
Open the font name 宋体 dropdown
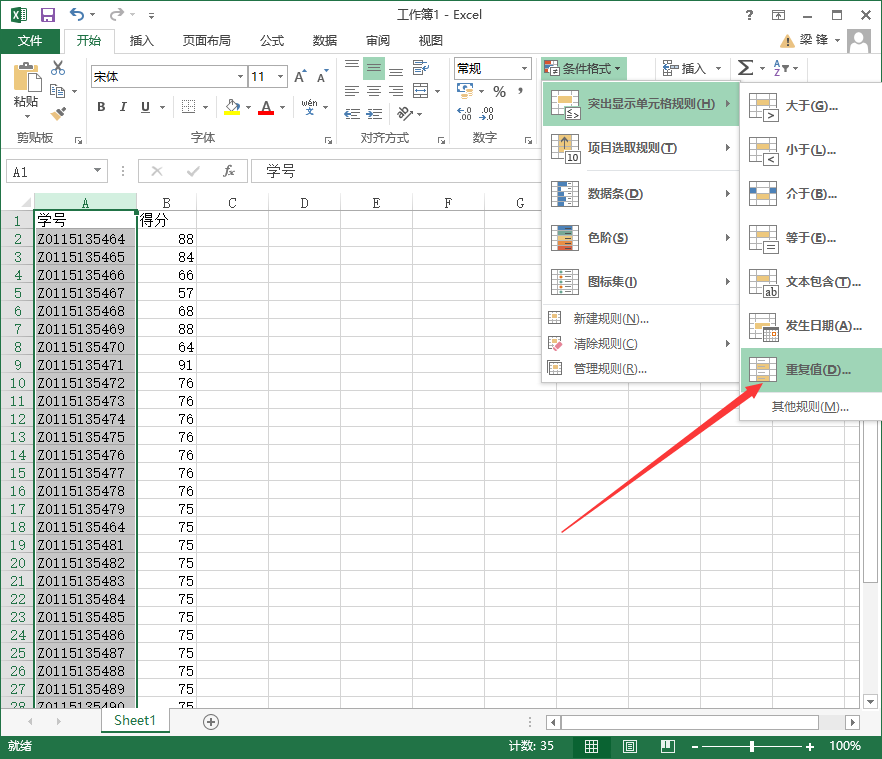240,77
